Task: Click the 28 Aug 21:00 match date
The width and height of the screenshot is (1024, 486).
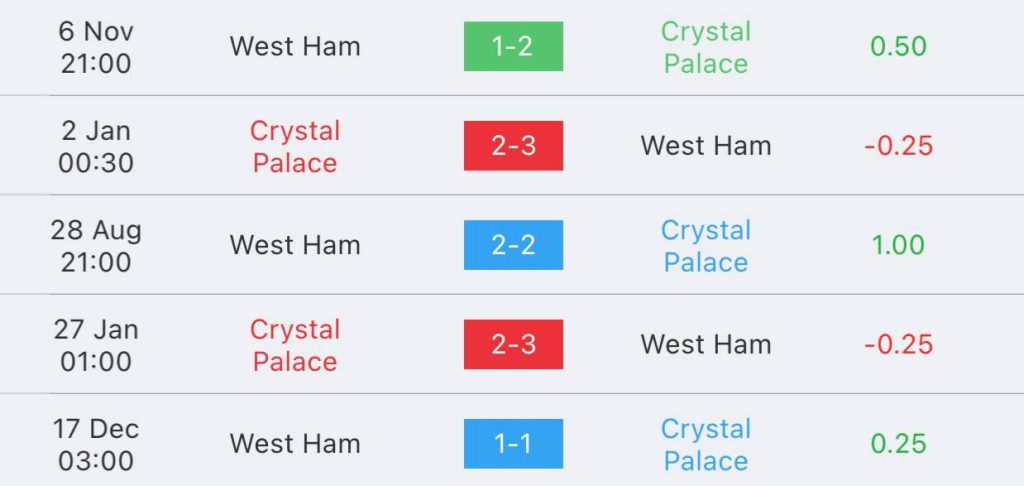Action: [x=96, y=246]
